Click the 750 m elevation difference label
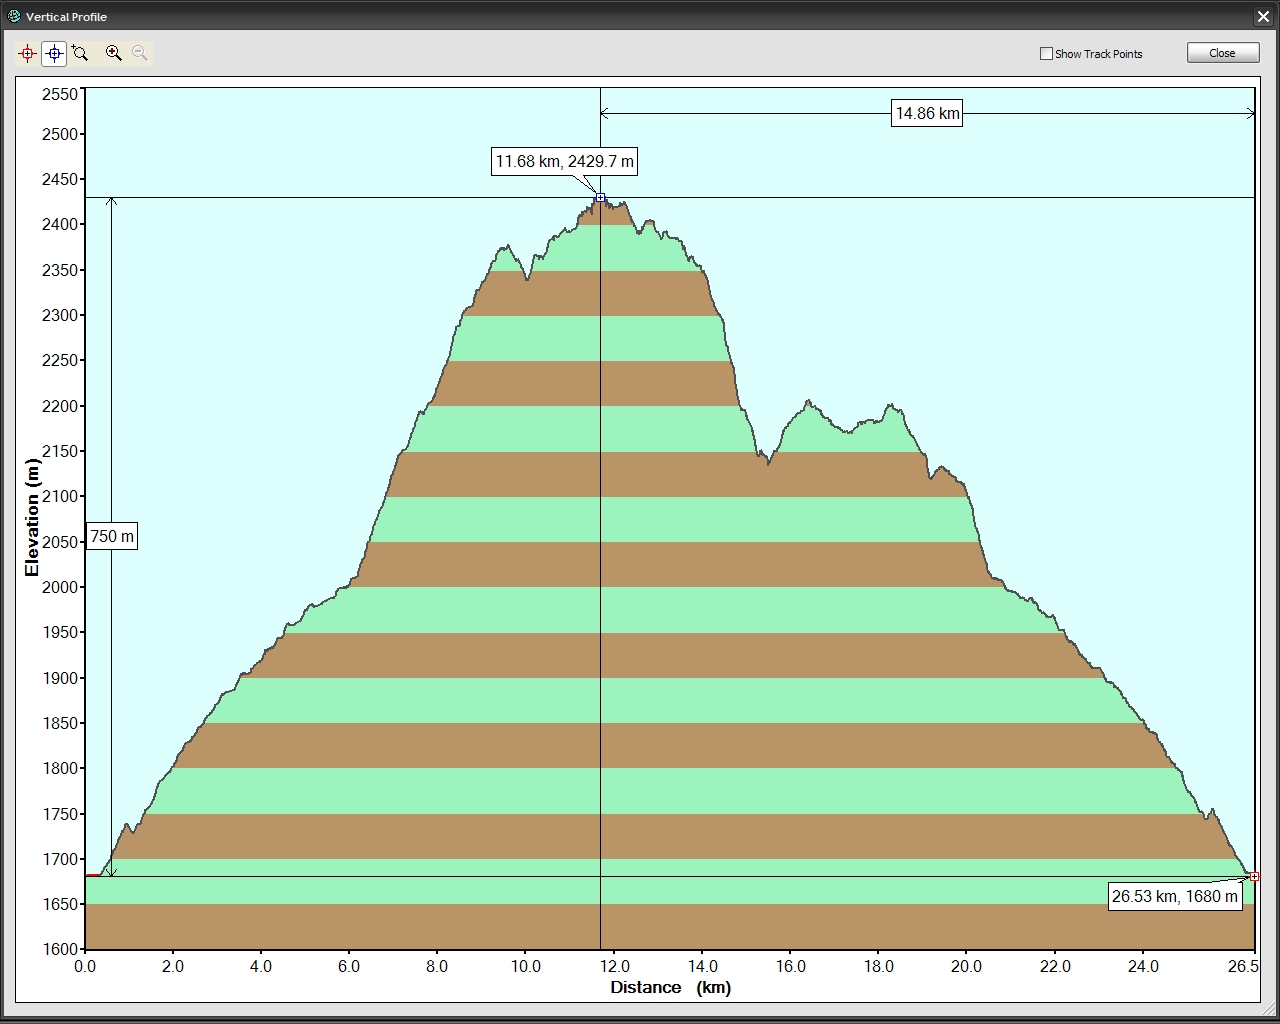The image size is (1280, 1024). pyautogui.click(x=111, y=537)
